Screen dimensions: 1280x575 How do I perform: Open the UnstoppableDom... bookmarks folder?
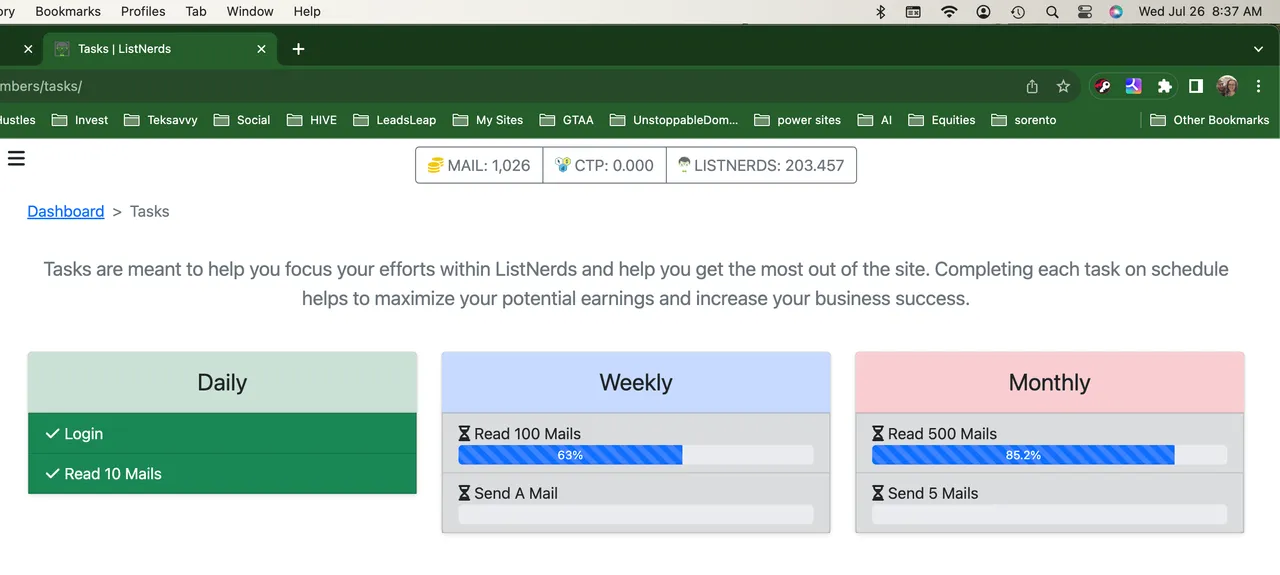tap(674, 120)
